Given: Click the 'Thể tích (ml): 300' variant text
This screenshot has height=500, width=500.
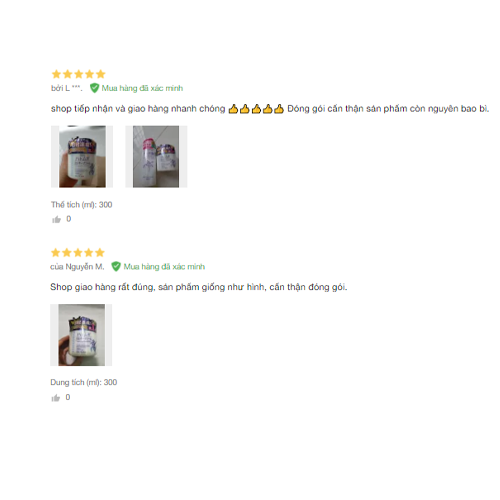Looking at the screenshot, I should click(x=82, y=205).
